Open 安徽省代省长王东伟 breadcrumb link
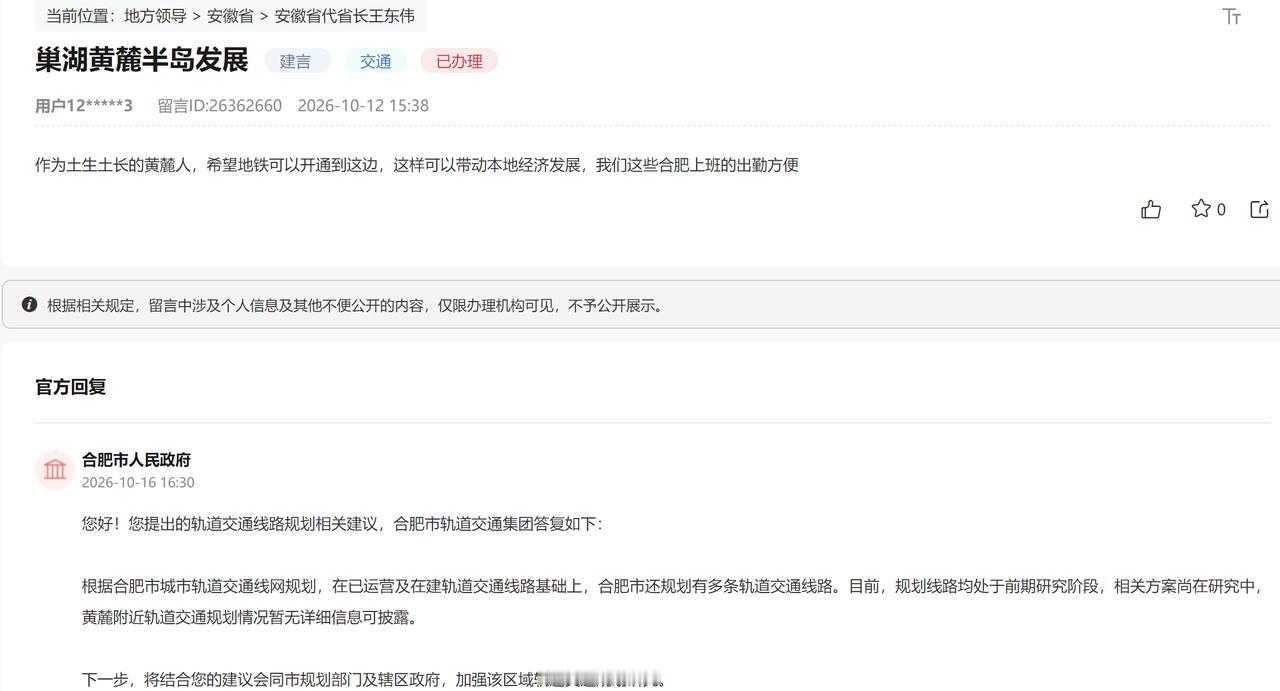Image resolution: width=1280 pixels, height=691 pixels. click(344, 16)
